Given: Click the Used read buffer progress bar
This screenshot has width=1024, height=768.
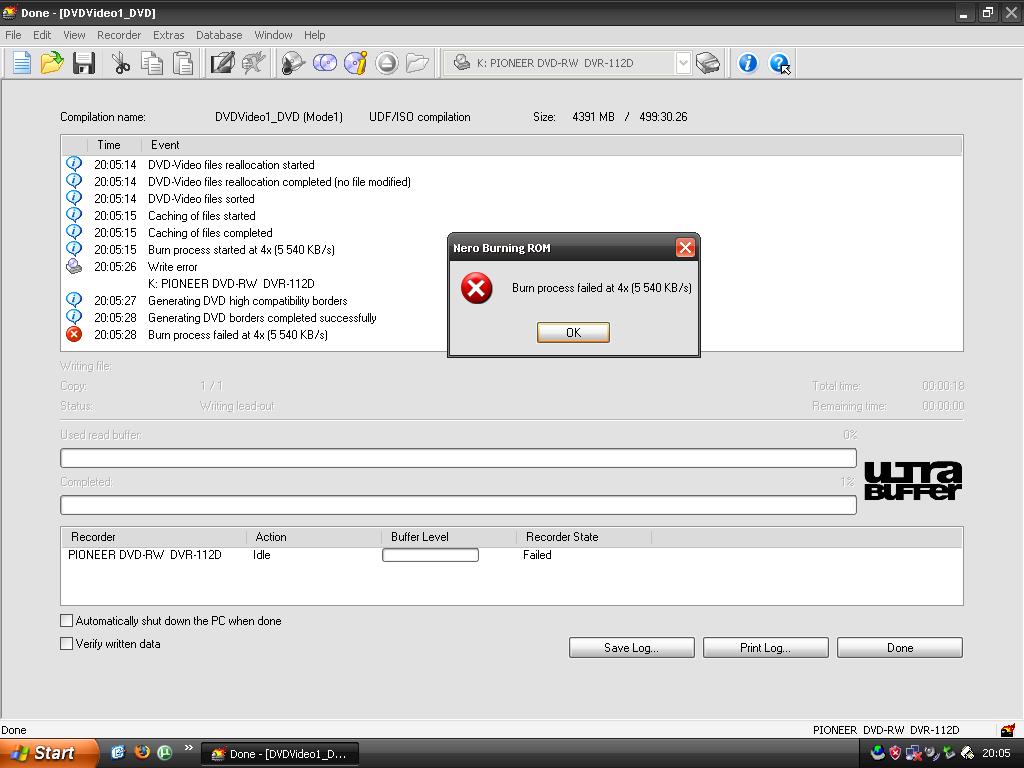Looking at the screenshot, I should point(458,458).
